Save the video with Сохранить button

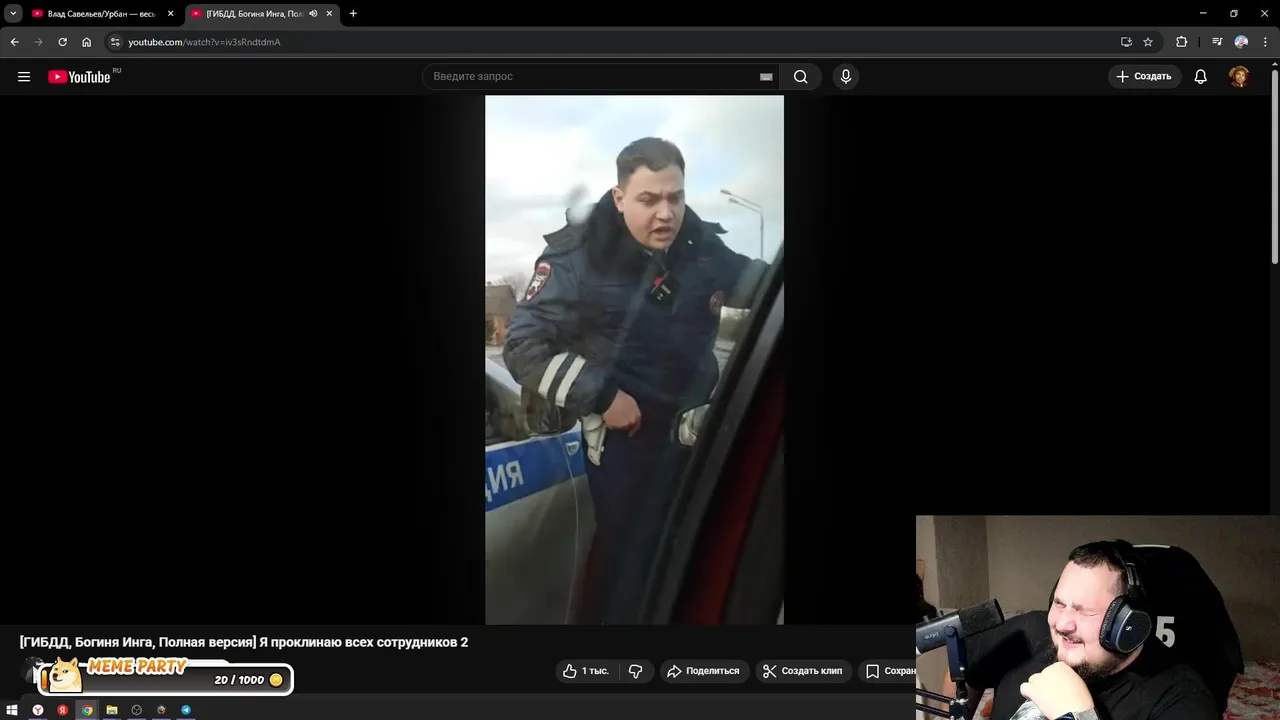(x=889, y=671)
